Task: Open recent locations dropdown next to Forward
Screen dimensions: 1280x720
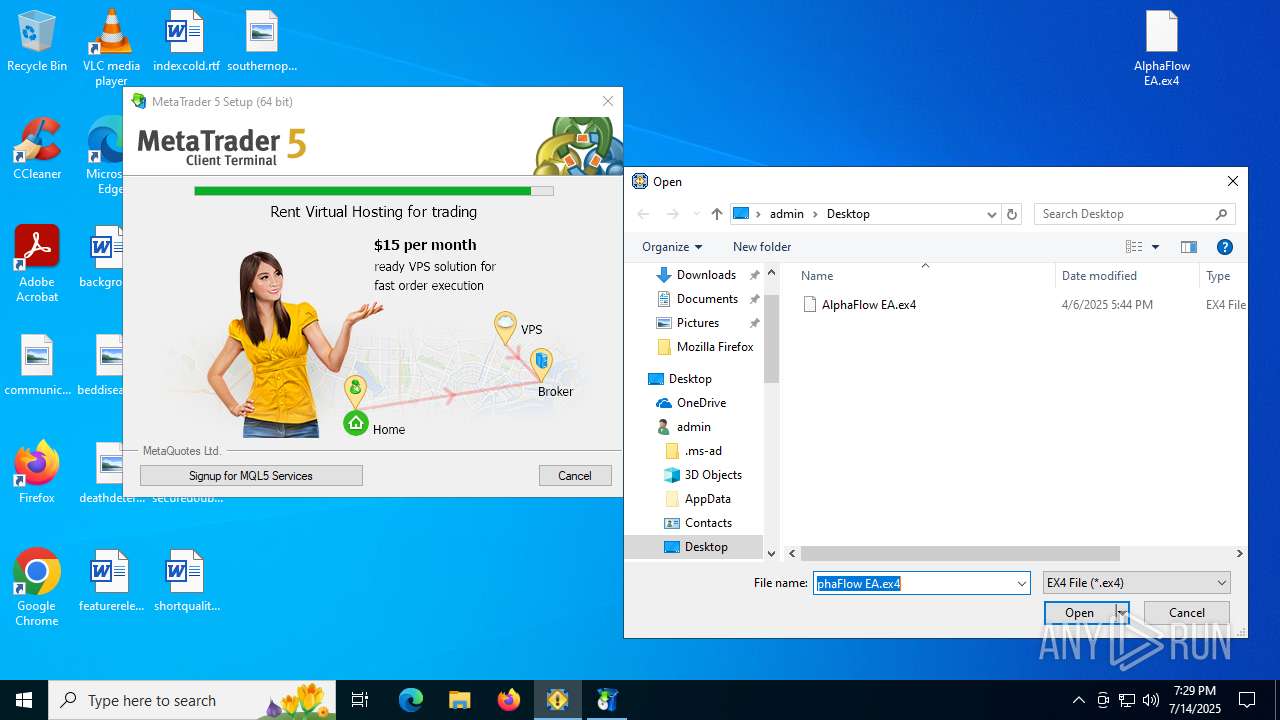Action: tap(695, 214)
